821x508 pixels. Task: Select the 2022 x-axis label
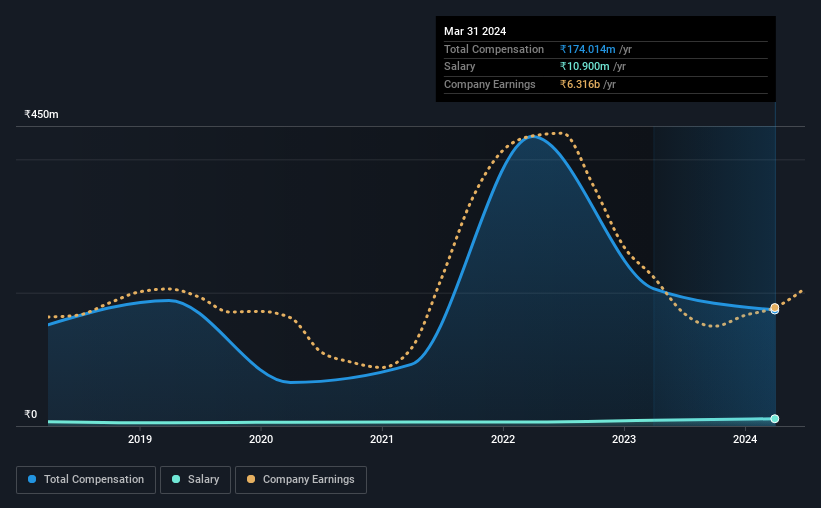(503, 439)
